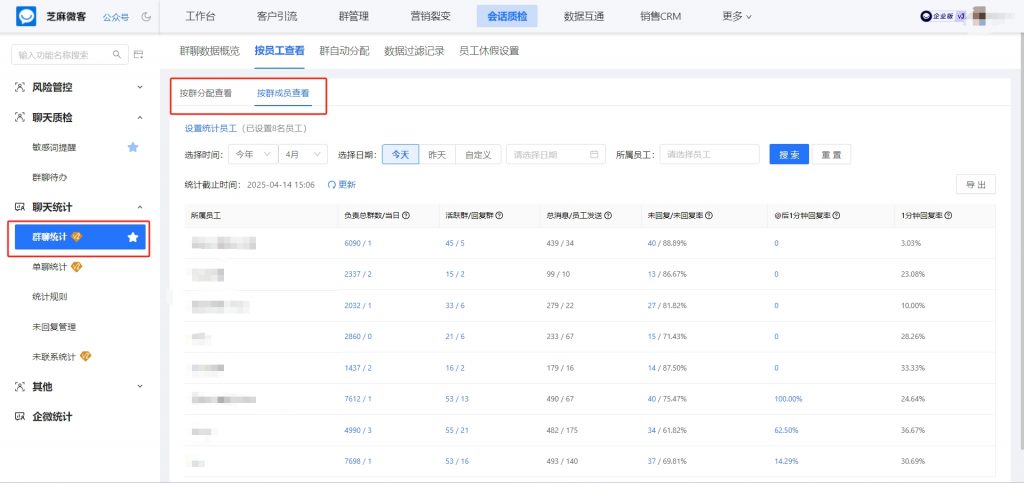Switch to the 按群分配查看 tab
The height and width of the screenshot is (483, 1024).
206,94
